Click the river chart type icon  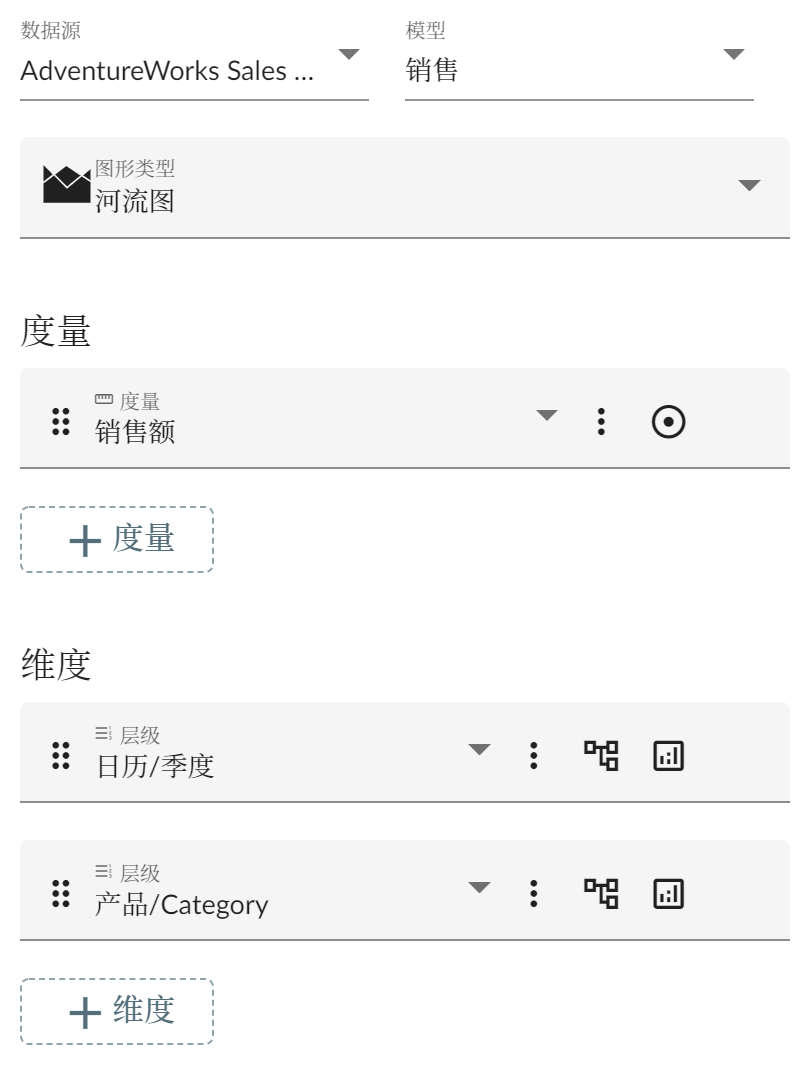click(x=67, y=185)
